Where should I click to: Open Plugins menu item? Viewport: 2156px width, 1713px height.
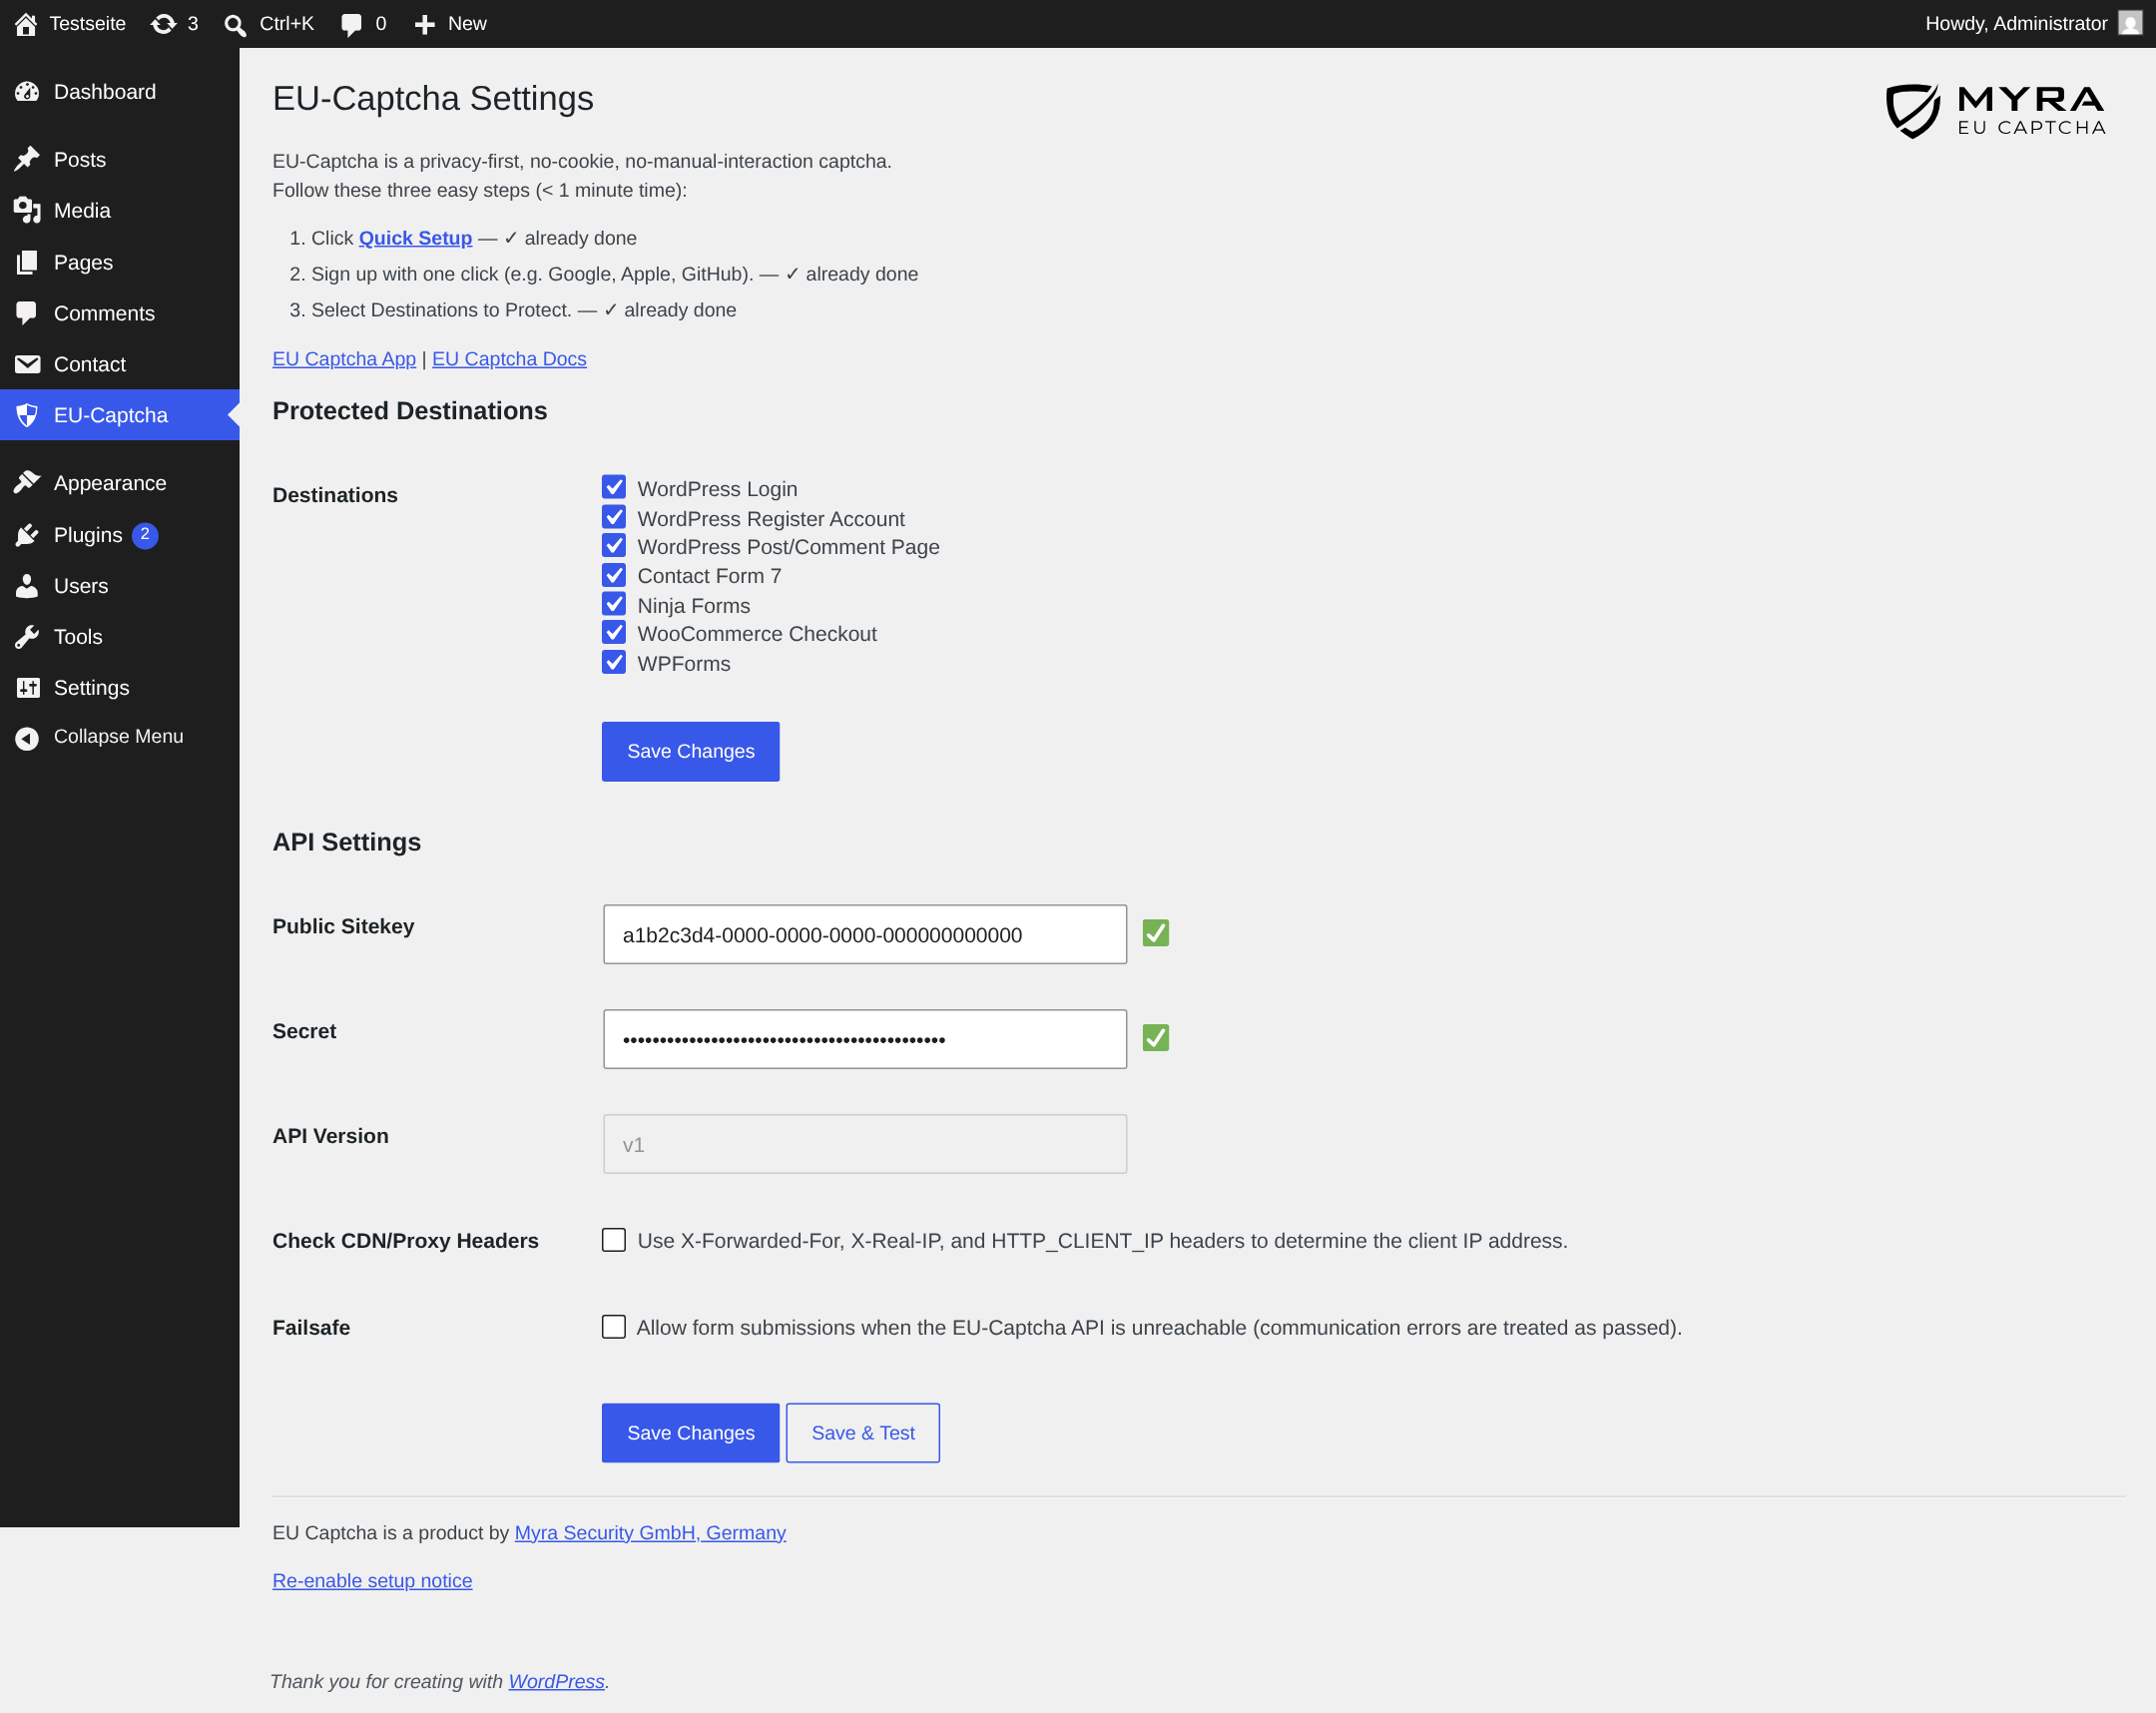pos(120,535)
